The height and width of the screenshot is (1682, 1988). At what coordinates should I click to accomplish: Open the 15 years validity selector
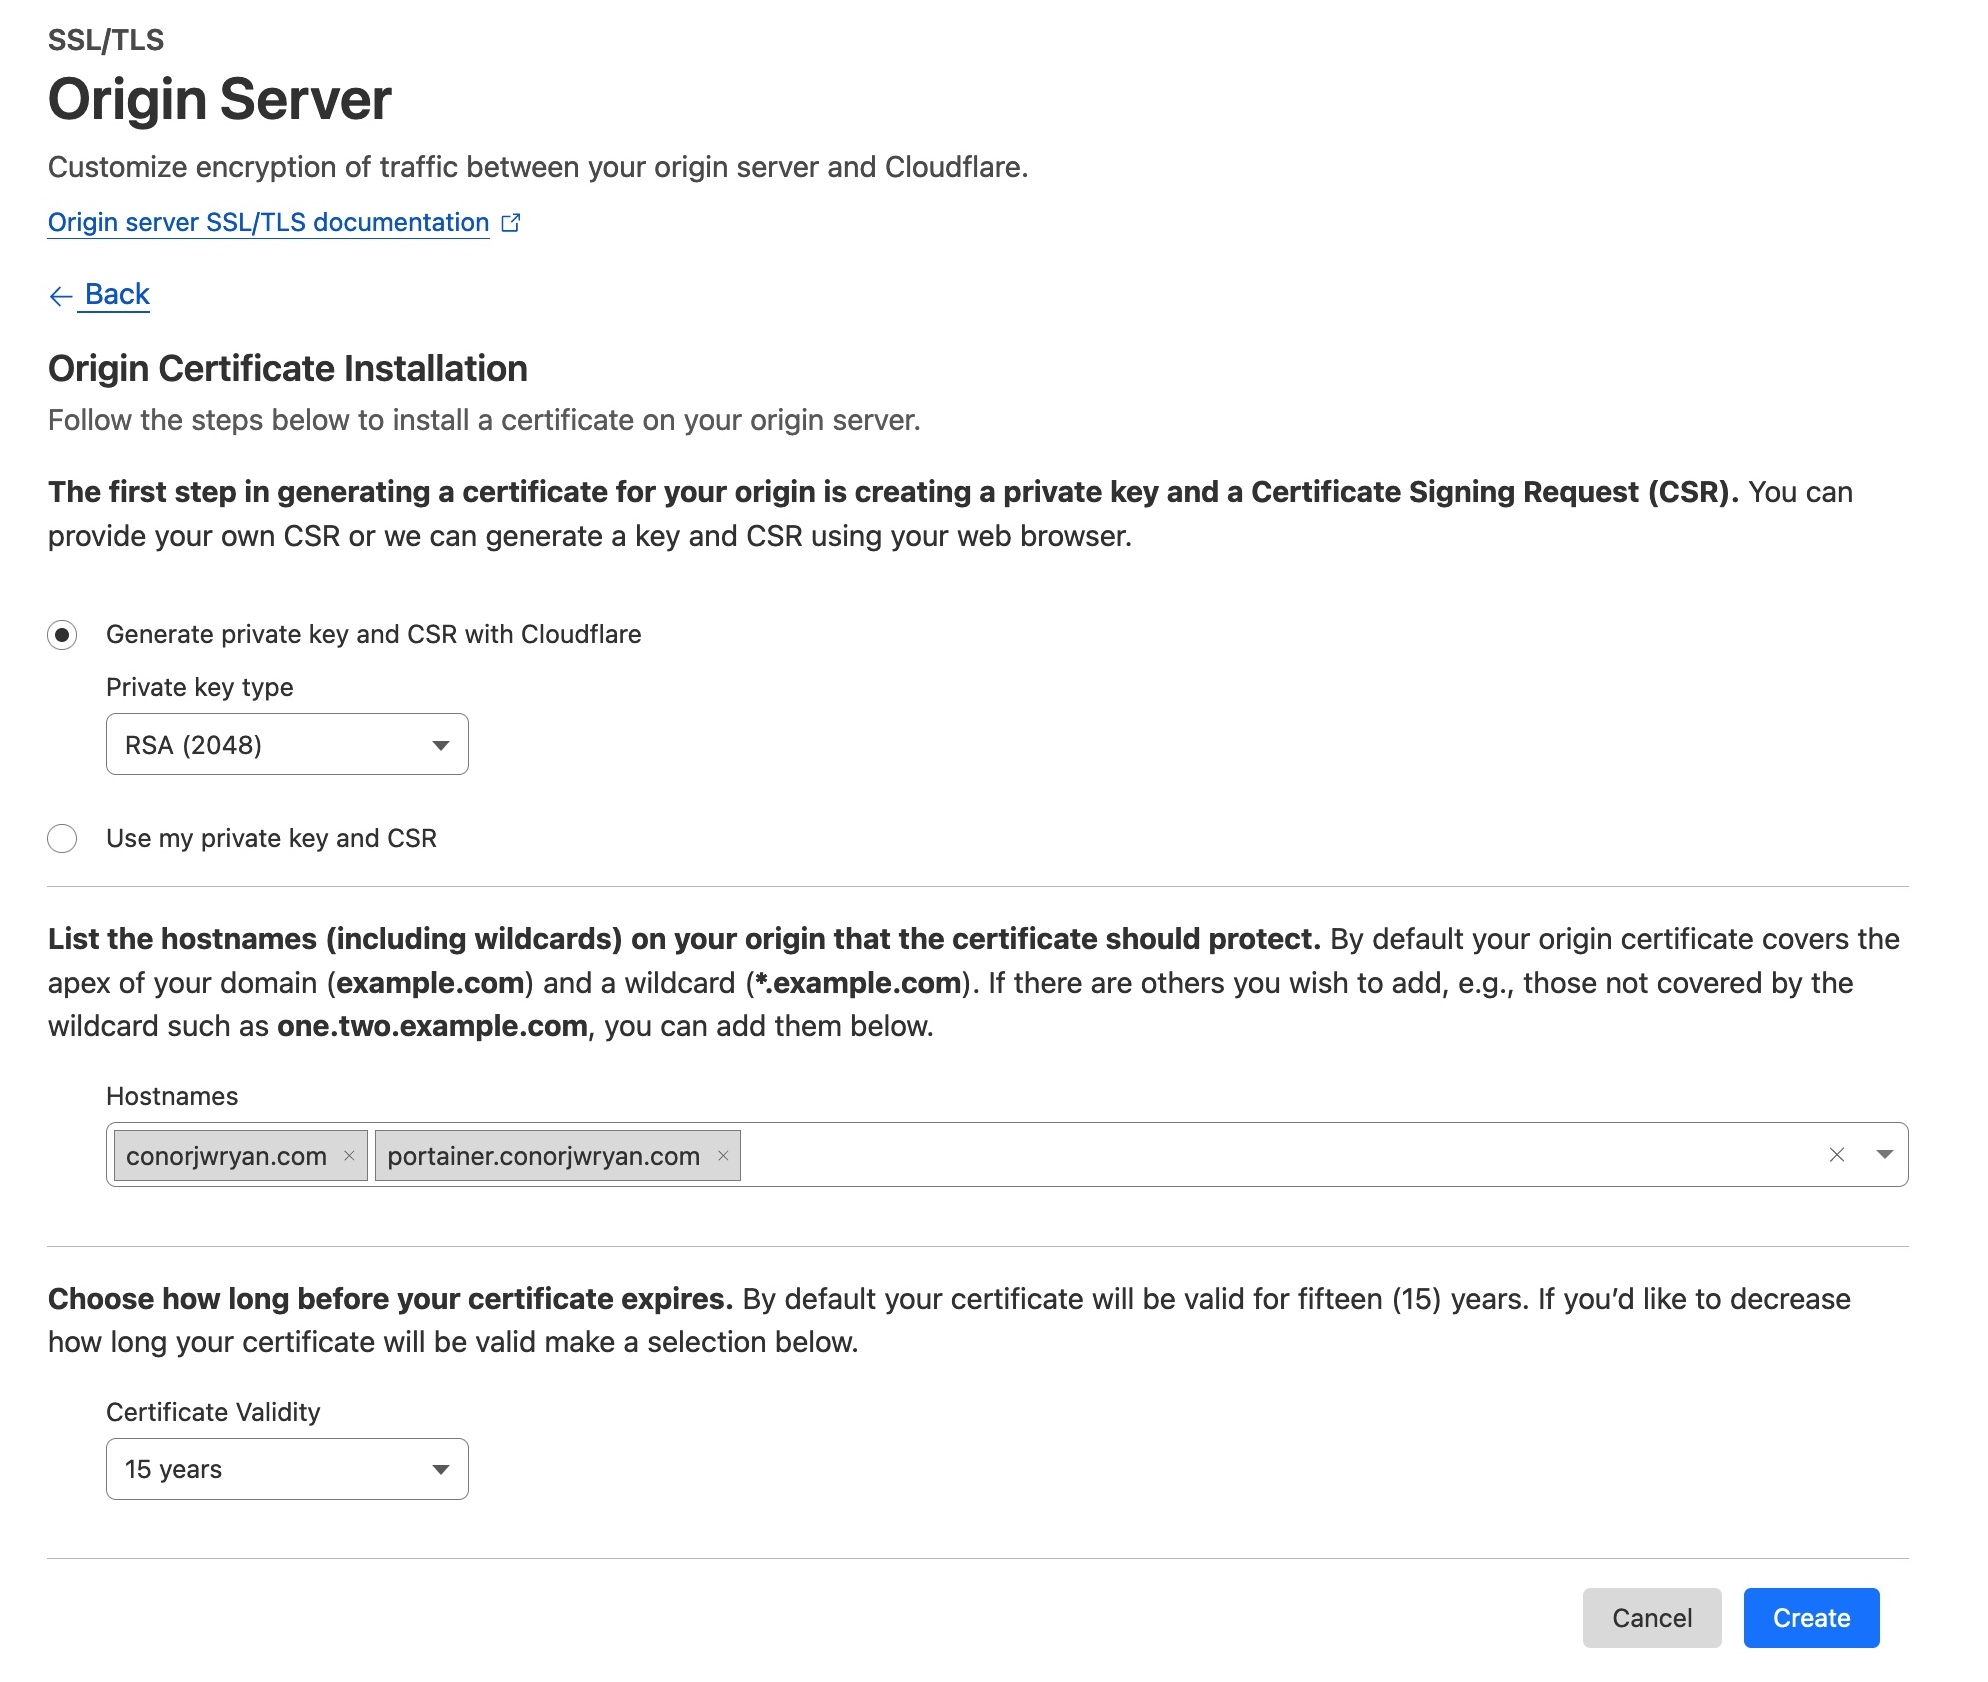(286, 1469)
